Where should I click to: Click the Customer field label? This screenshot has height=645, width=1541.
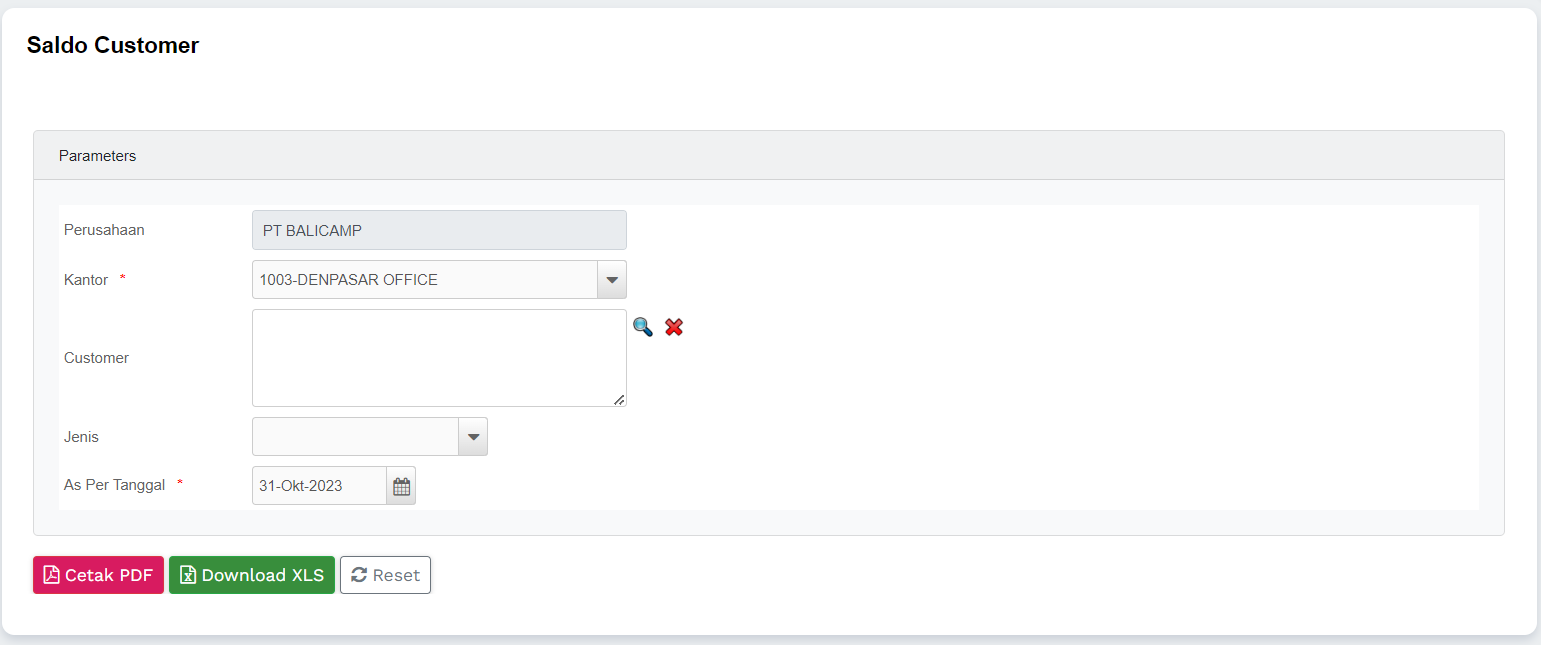point(96,358)
